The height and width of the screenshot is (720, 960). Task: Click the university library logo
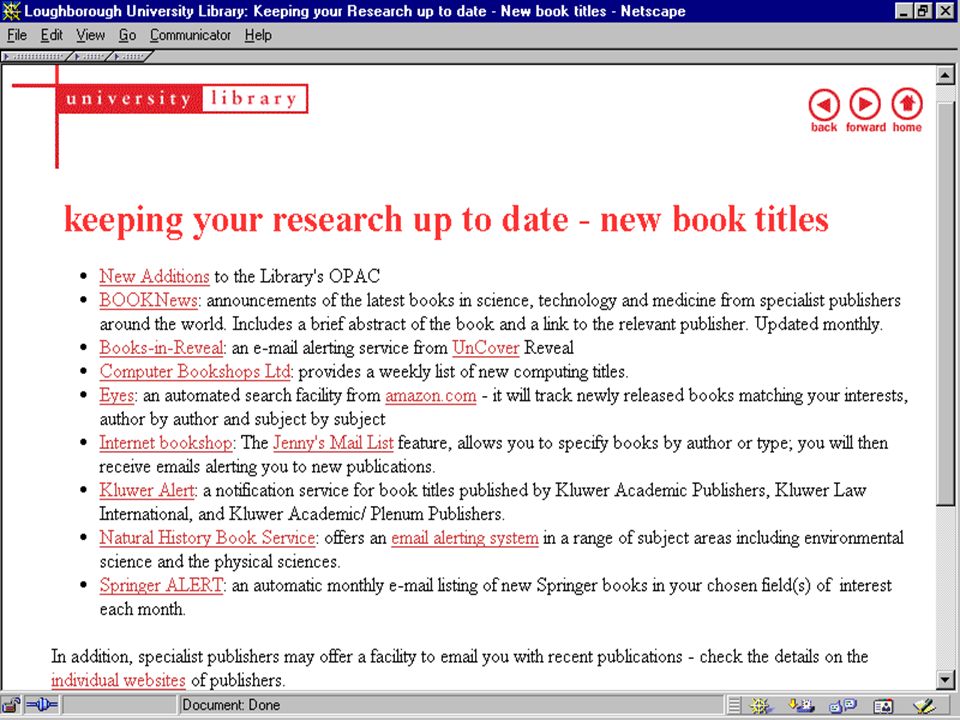[x=182, y=99]
